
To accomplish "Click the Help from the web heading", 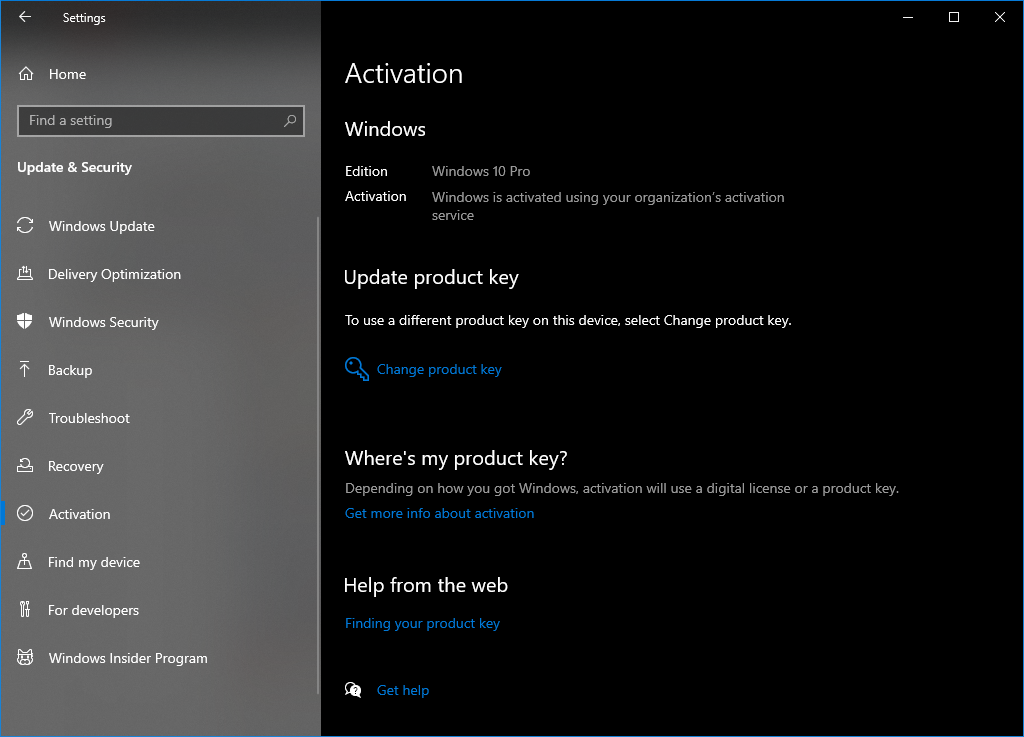I will 426,585.
